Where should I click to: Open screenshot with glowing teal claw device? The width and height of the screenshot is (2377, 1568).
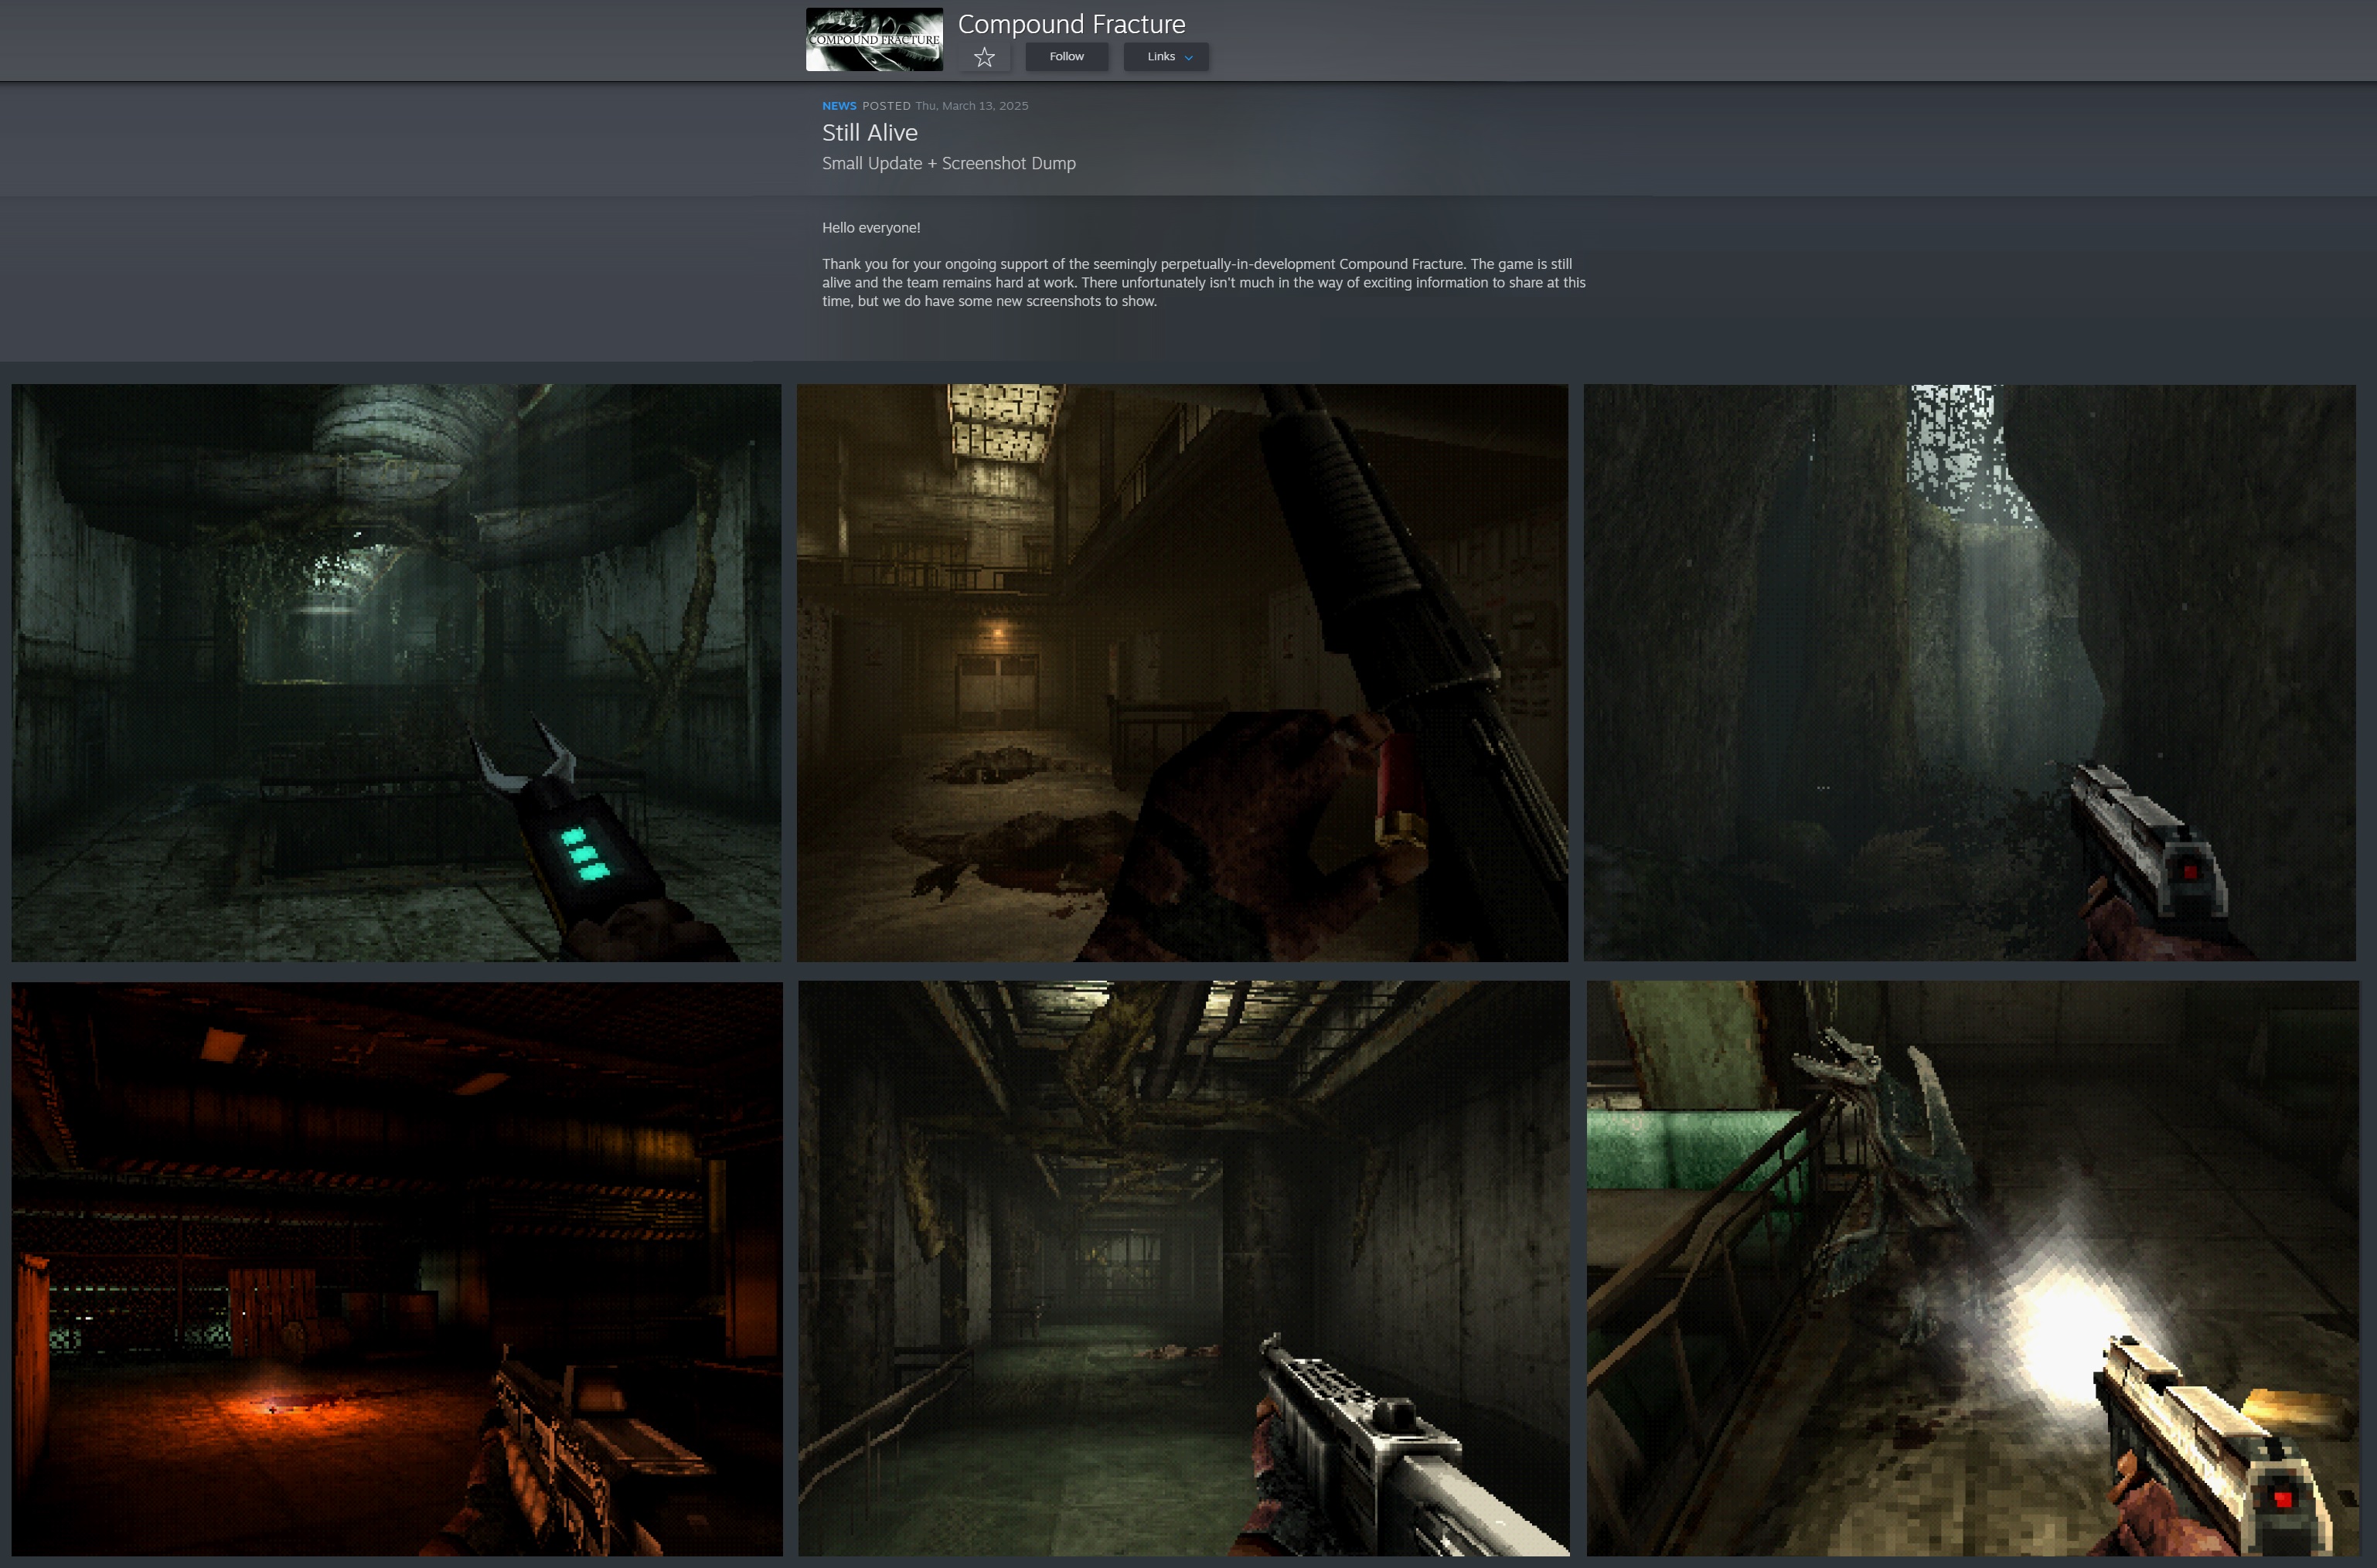(396, 673)
